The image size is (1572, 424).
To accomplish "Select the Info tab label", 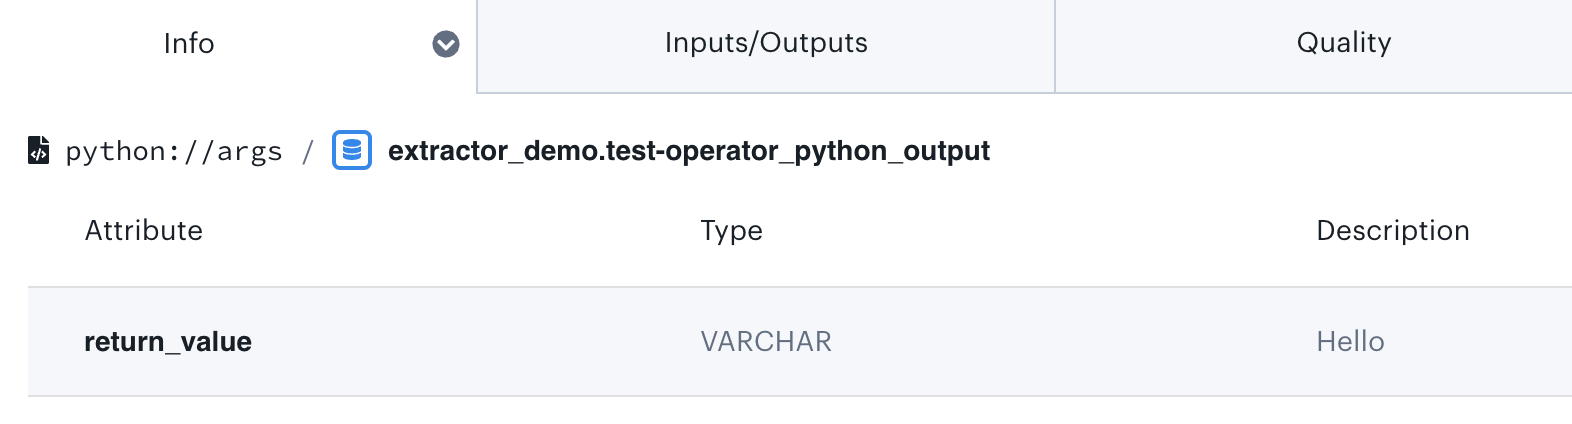I will 189,44.
